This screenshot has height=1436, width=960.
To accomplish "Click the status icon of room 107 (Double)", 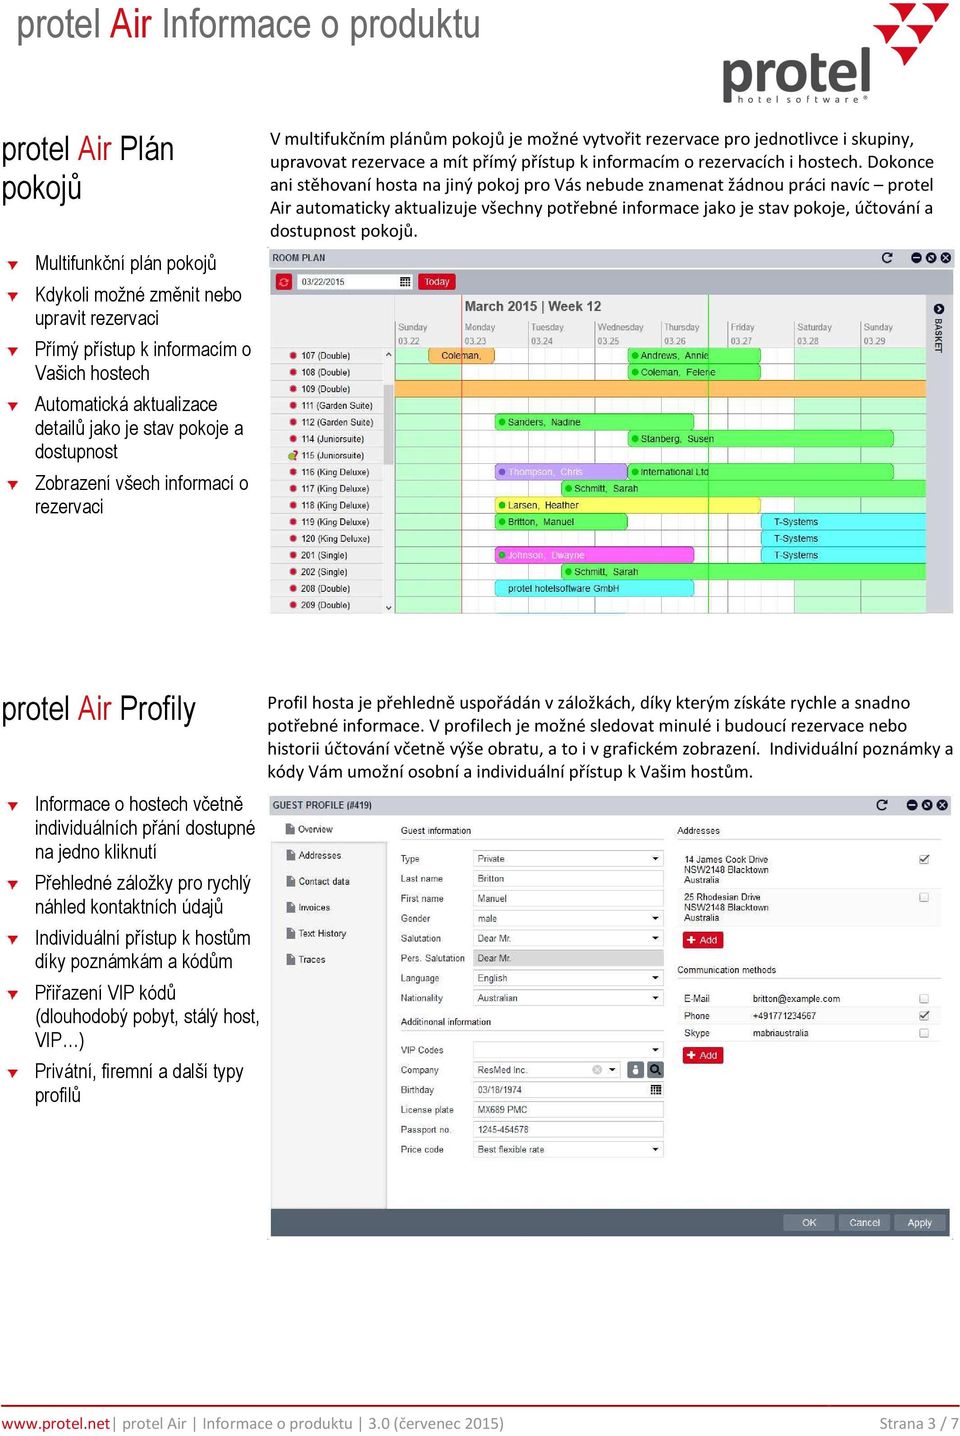I will [293, 356].
